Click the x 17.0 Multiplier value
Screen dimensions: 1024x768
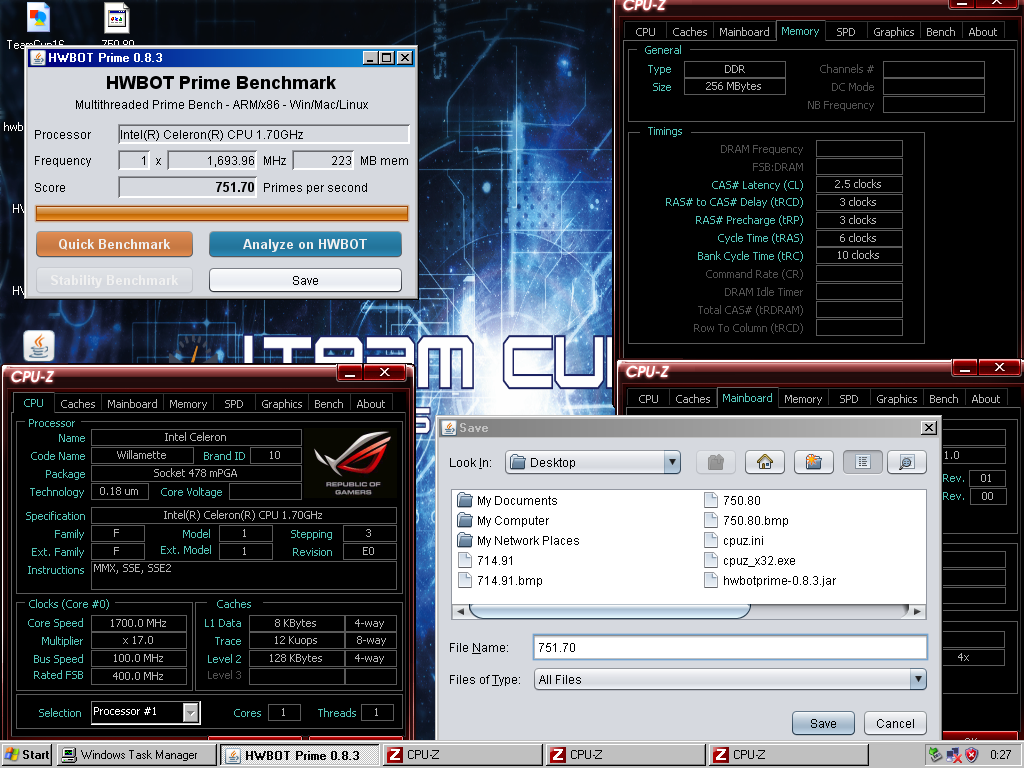138,641
